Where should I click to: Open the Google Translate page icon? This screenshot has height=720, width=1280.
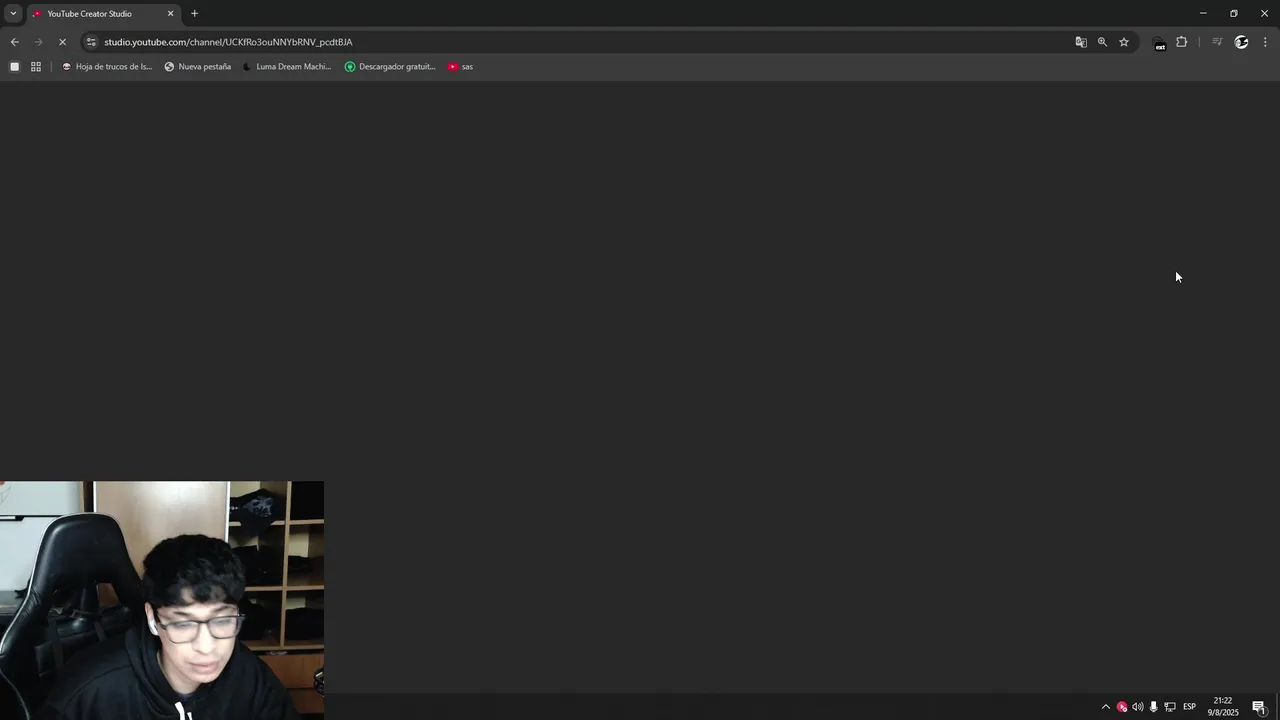(x=1081, y=42)
